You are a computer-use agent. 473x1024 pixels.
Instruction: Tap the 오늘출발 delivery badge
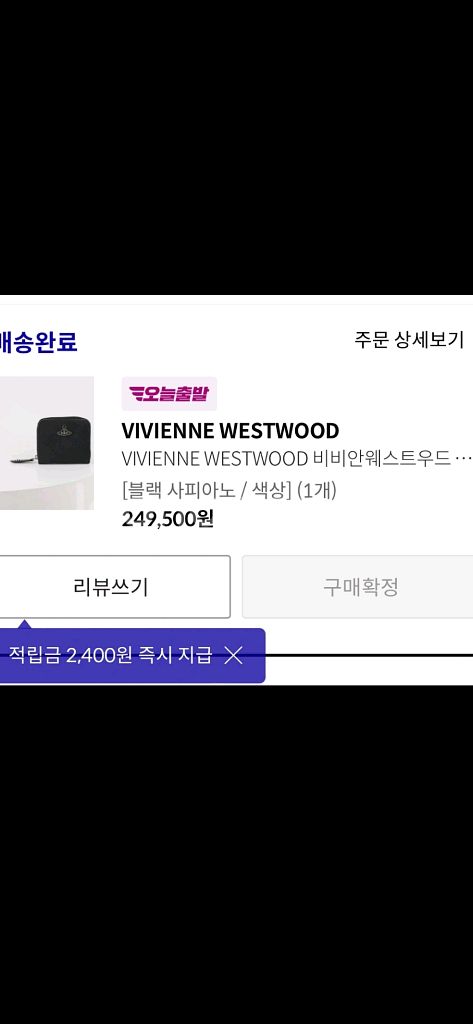(x=169, y=393)
